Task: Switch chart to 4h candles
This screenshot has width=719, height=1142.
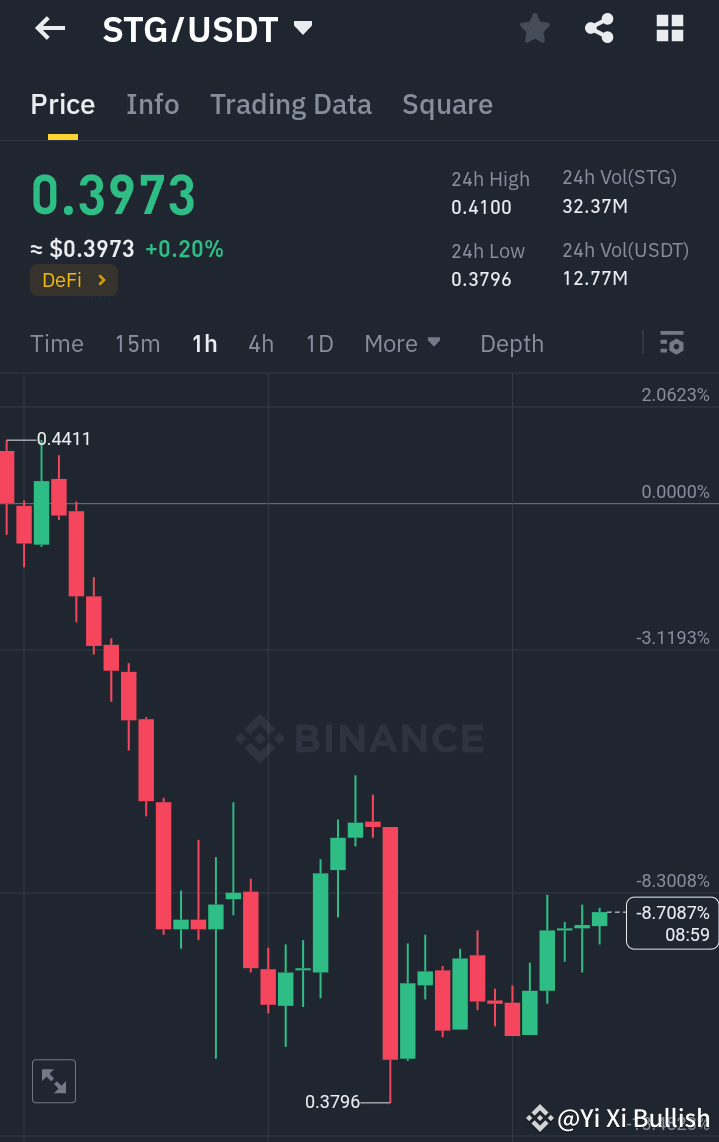Action: (x=260, y=343)
